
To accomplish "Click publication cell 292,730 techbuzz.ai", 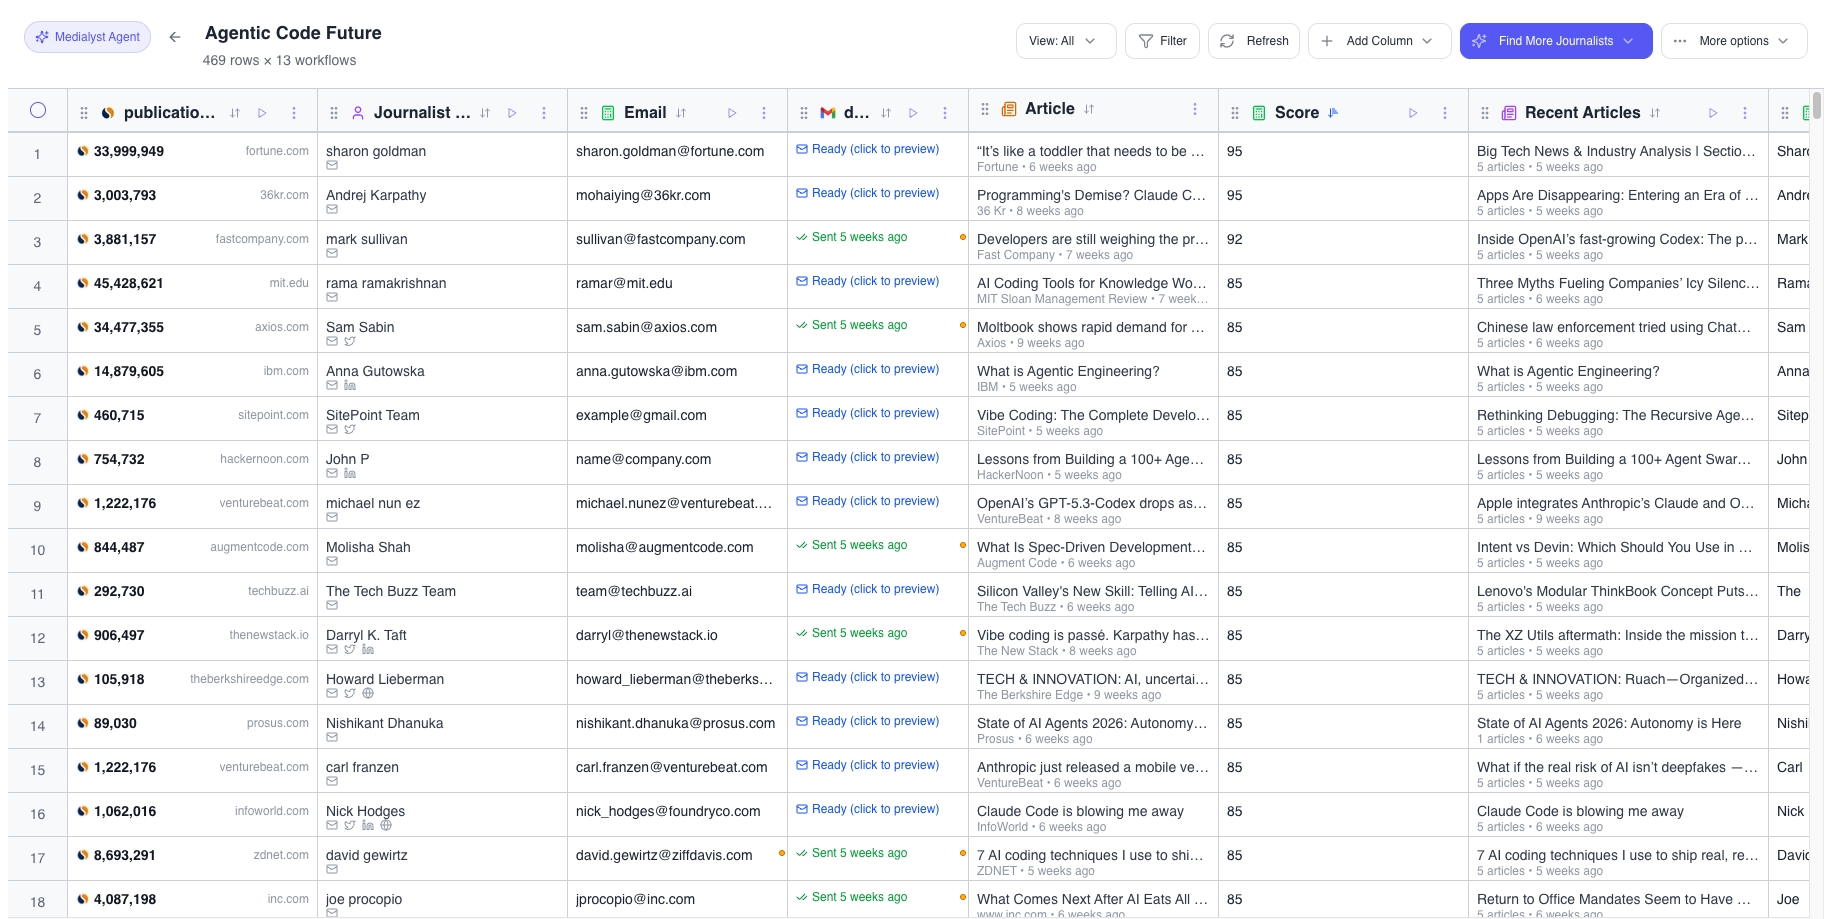I will [192, 594].
